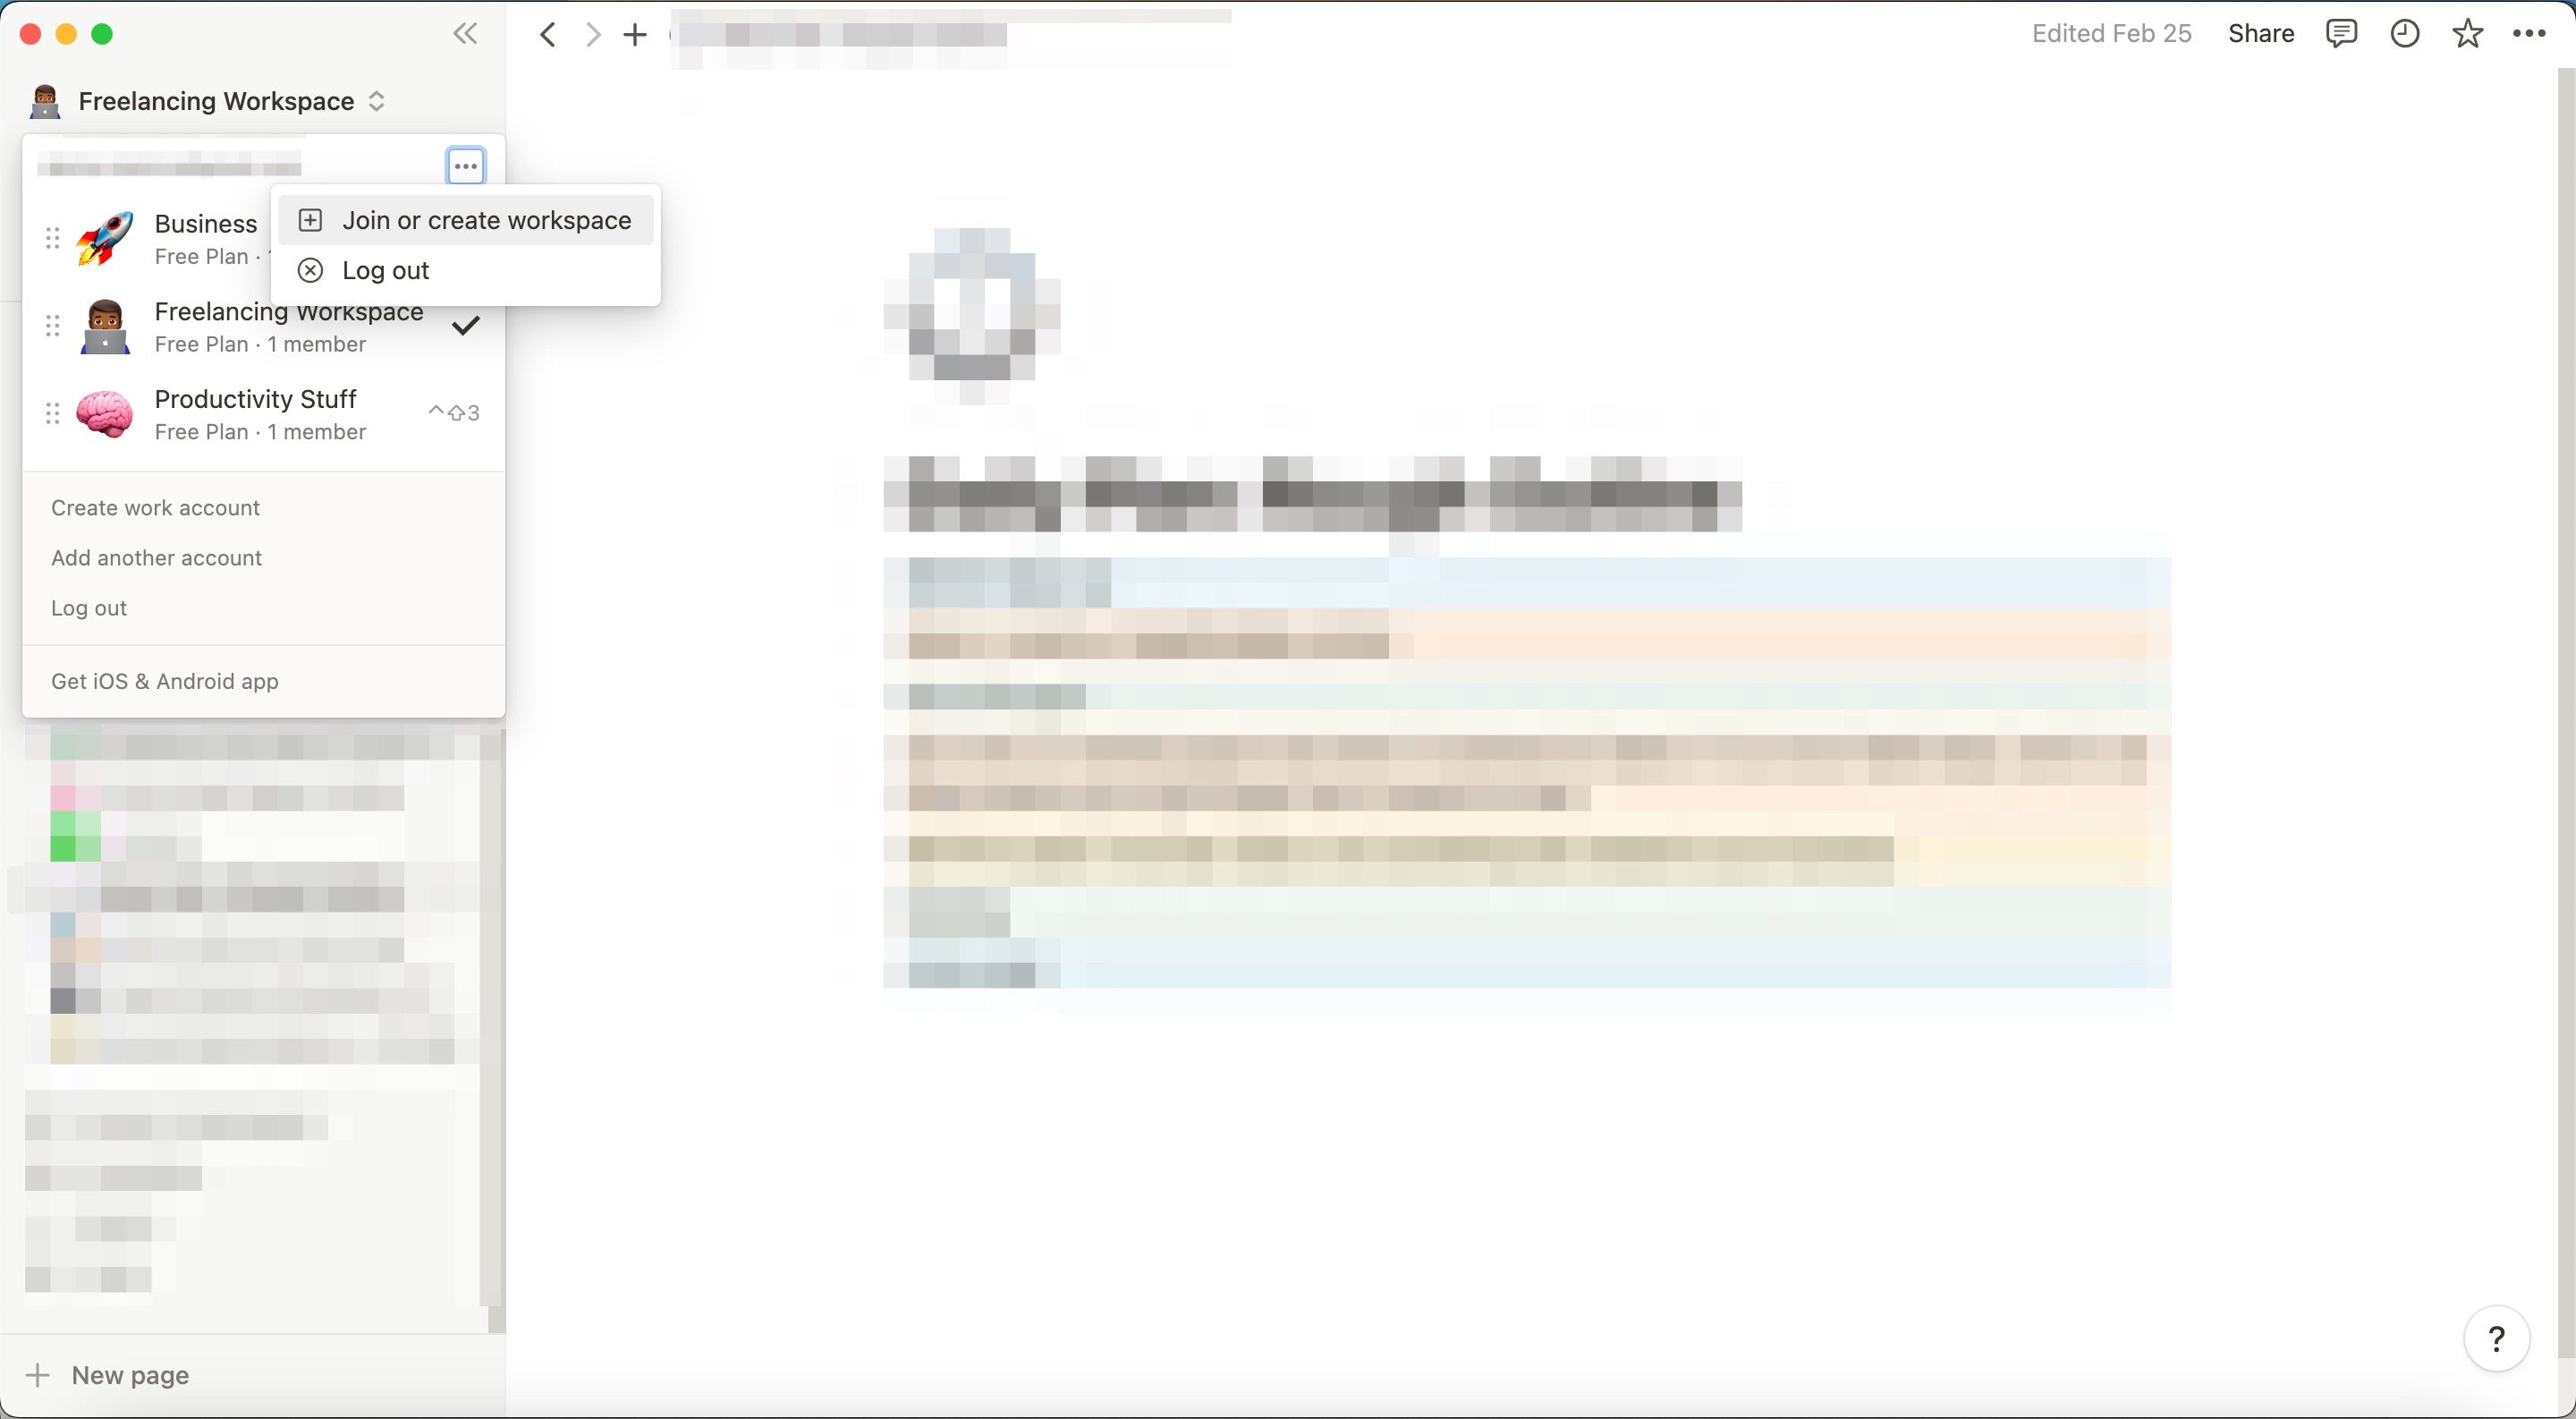This screenshot has width=2576, height=1419.
Task: Select Create work account option
Action: tap(154, 506)
